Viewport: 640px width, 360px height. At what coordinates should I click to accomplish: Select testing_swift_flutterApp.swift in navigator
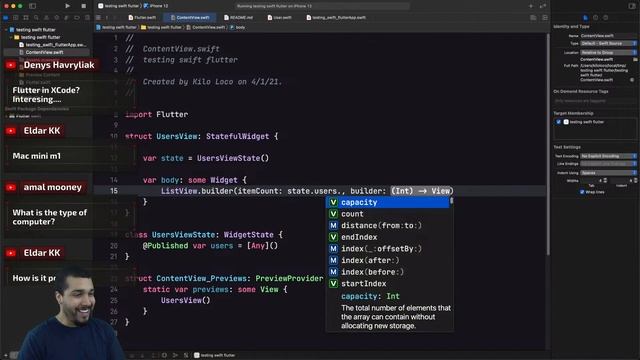52,45
